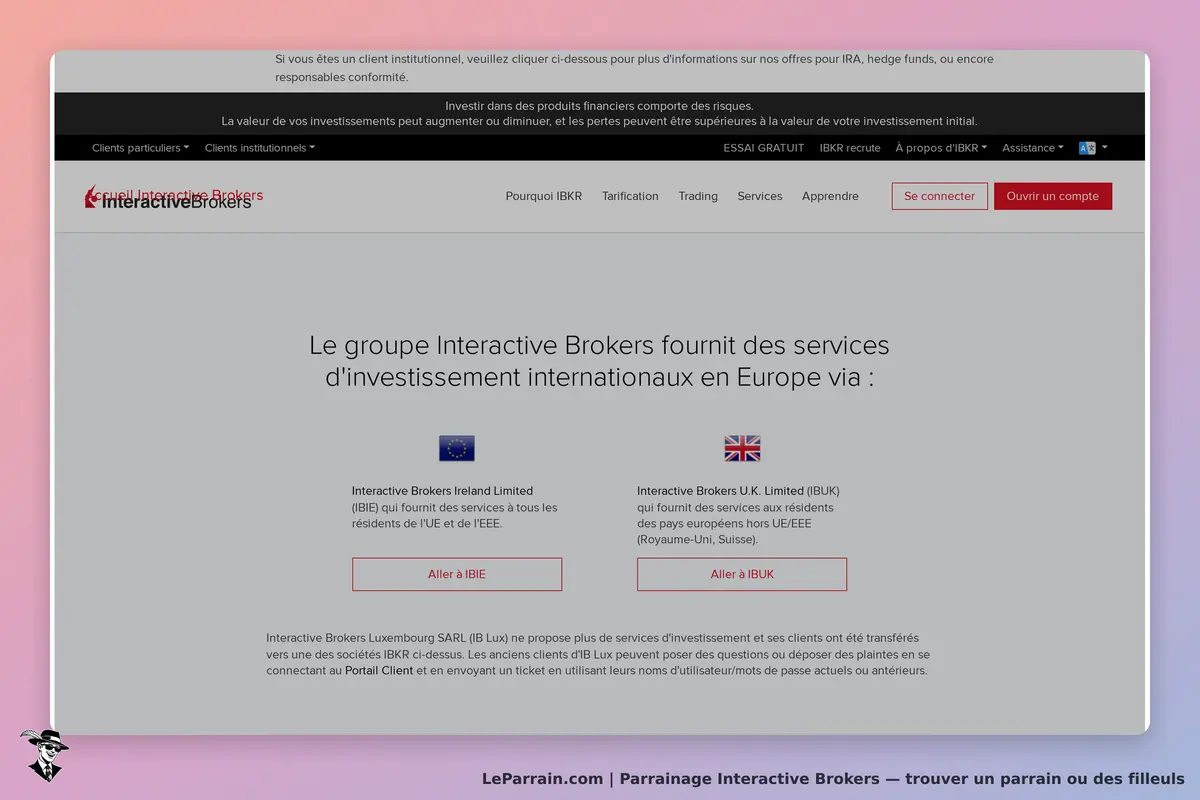This screenshot has width=1200, height=800.
Task: Open ESSAI GRATUIT link
Action: point(764,148)
